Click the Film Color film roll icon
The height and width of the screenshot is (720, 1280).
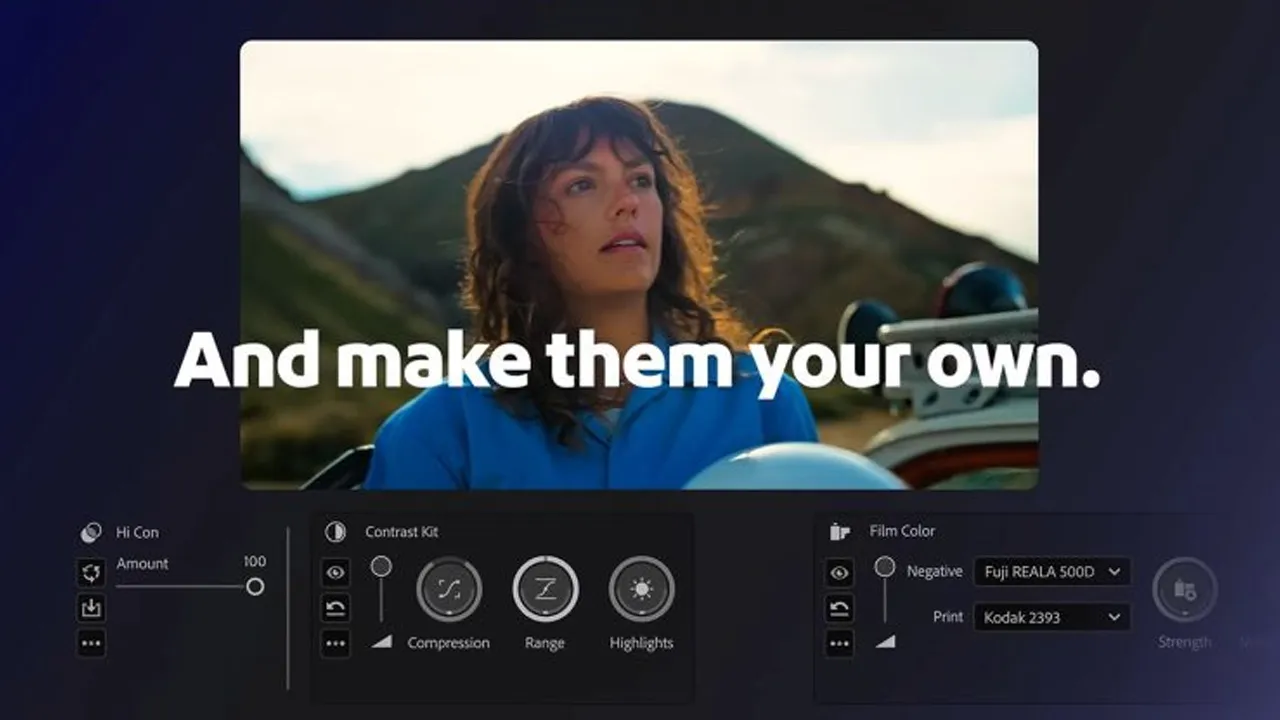tap(840, 532)
